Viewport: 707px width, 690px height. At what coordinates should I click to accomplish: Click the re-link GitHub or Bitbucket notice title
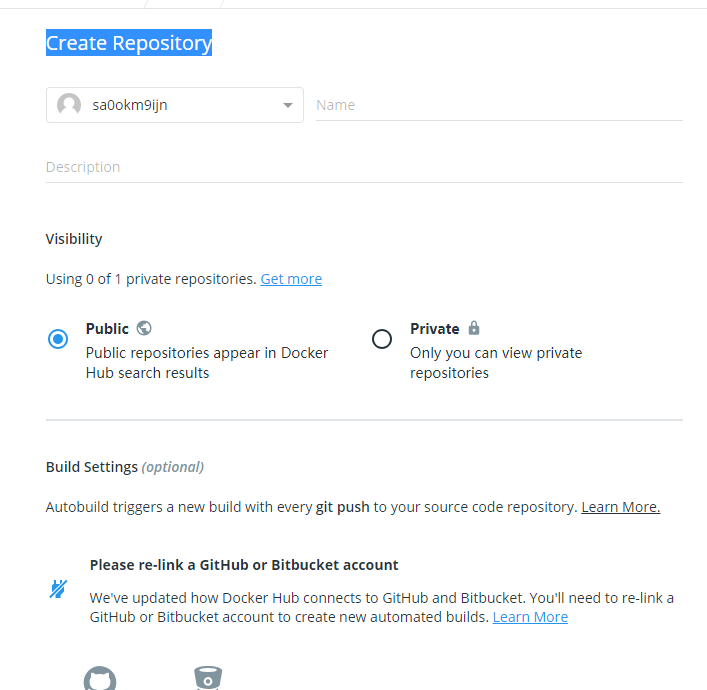coord(244,565)
